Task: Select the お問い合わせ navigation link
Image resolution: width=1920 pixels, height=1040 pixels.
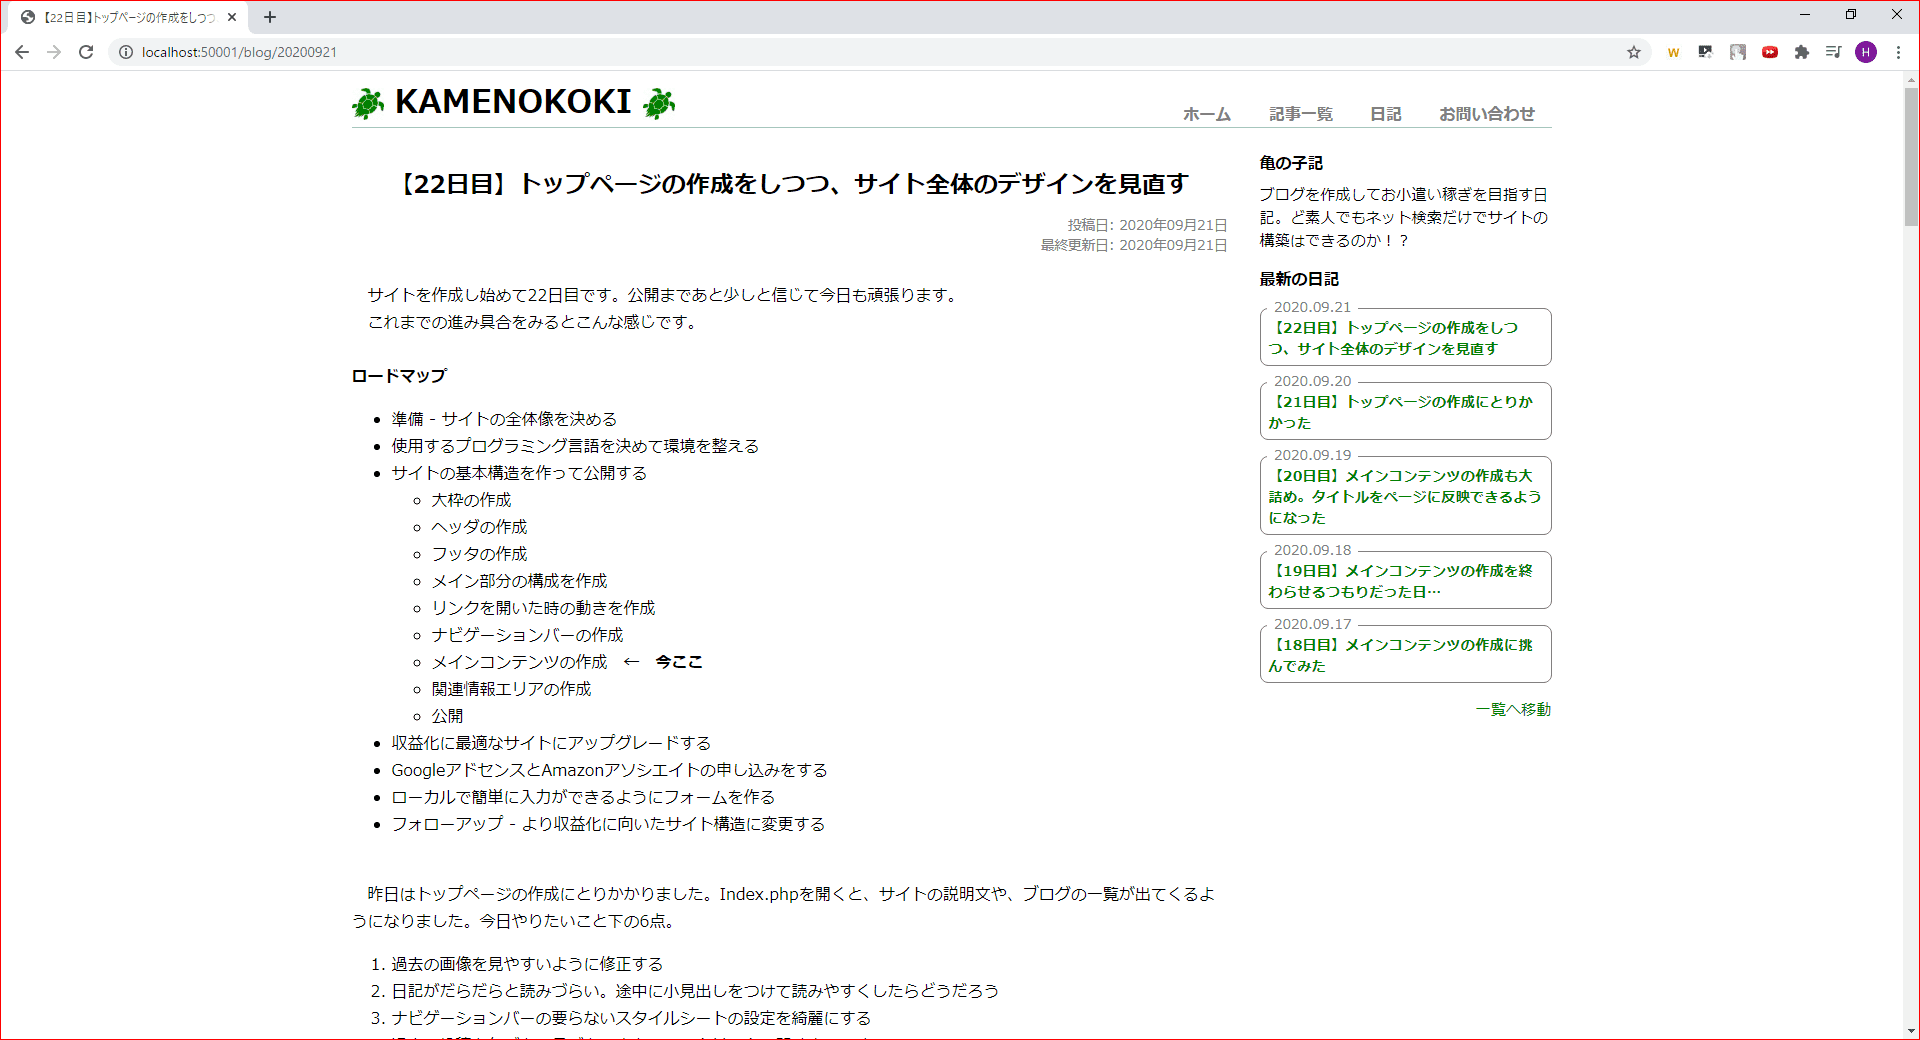Action: pos(1487,114)
